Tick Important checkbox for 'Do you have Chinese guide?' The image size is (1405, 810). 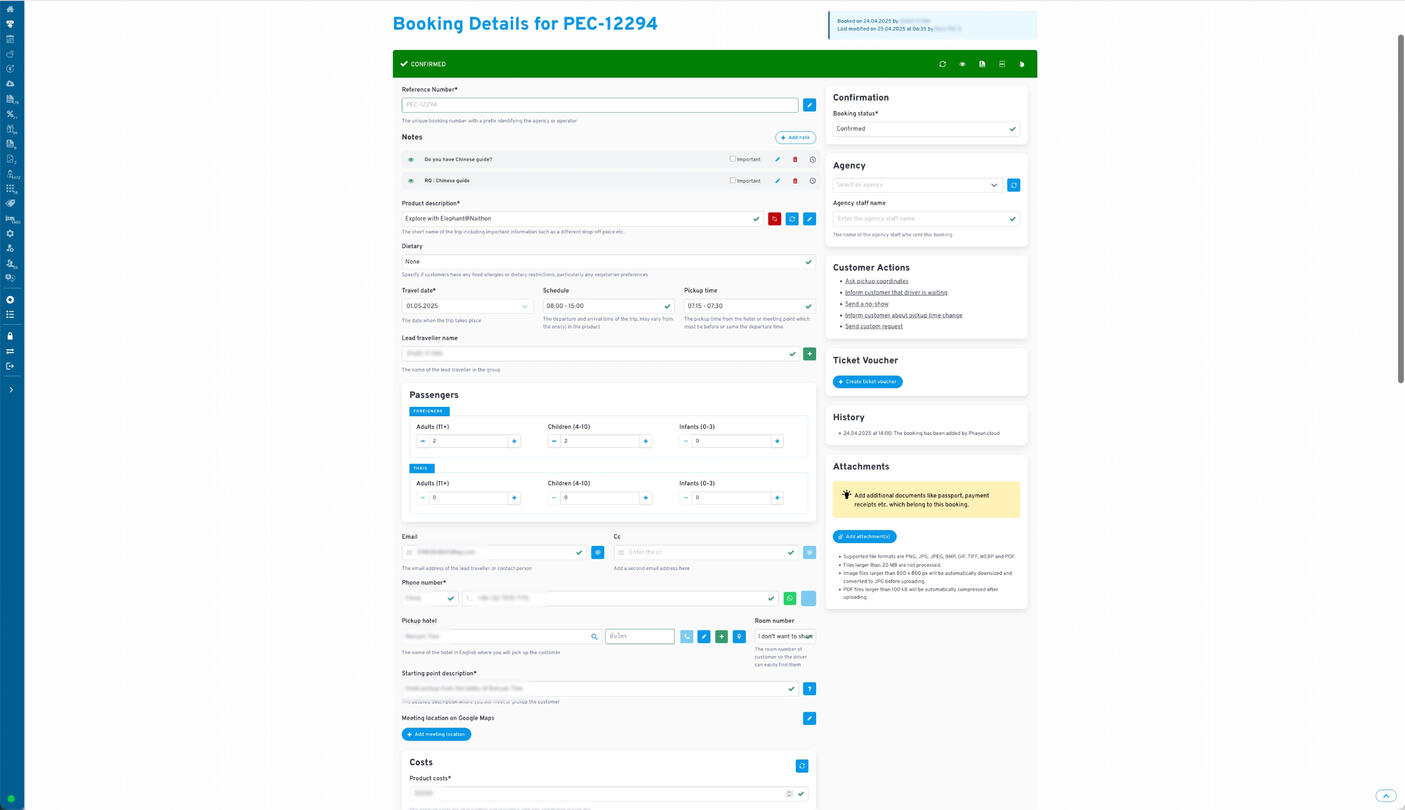(733, 159)
